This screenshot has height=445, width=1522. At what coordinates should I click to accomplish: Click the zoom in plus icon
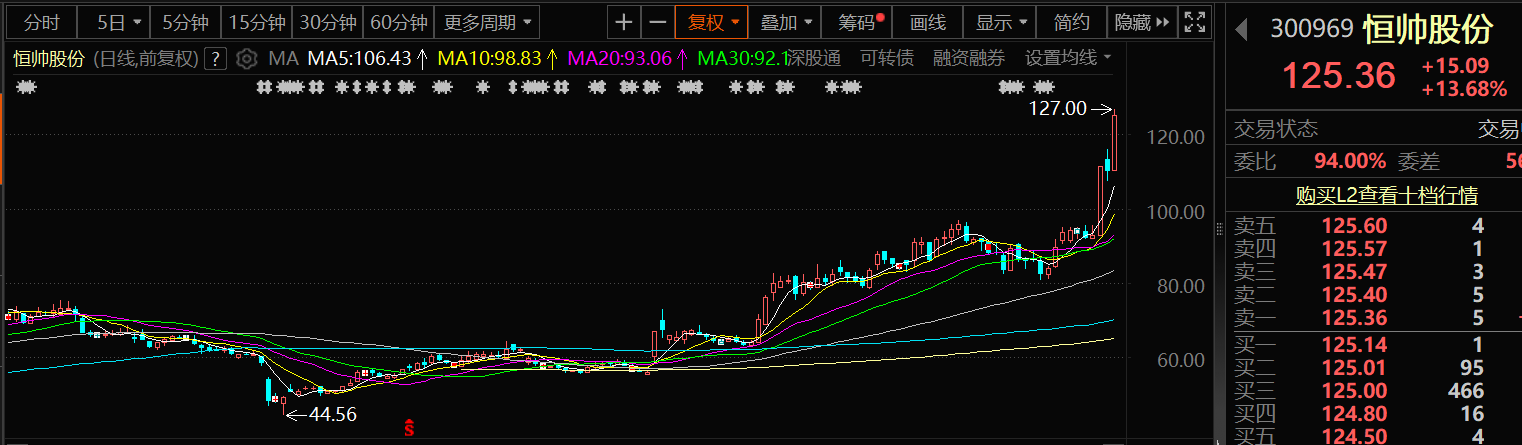pos(623,22)
